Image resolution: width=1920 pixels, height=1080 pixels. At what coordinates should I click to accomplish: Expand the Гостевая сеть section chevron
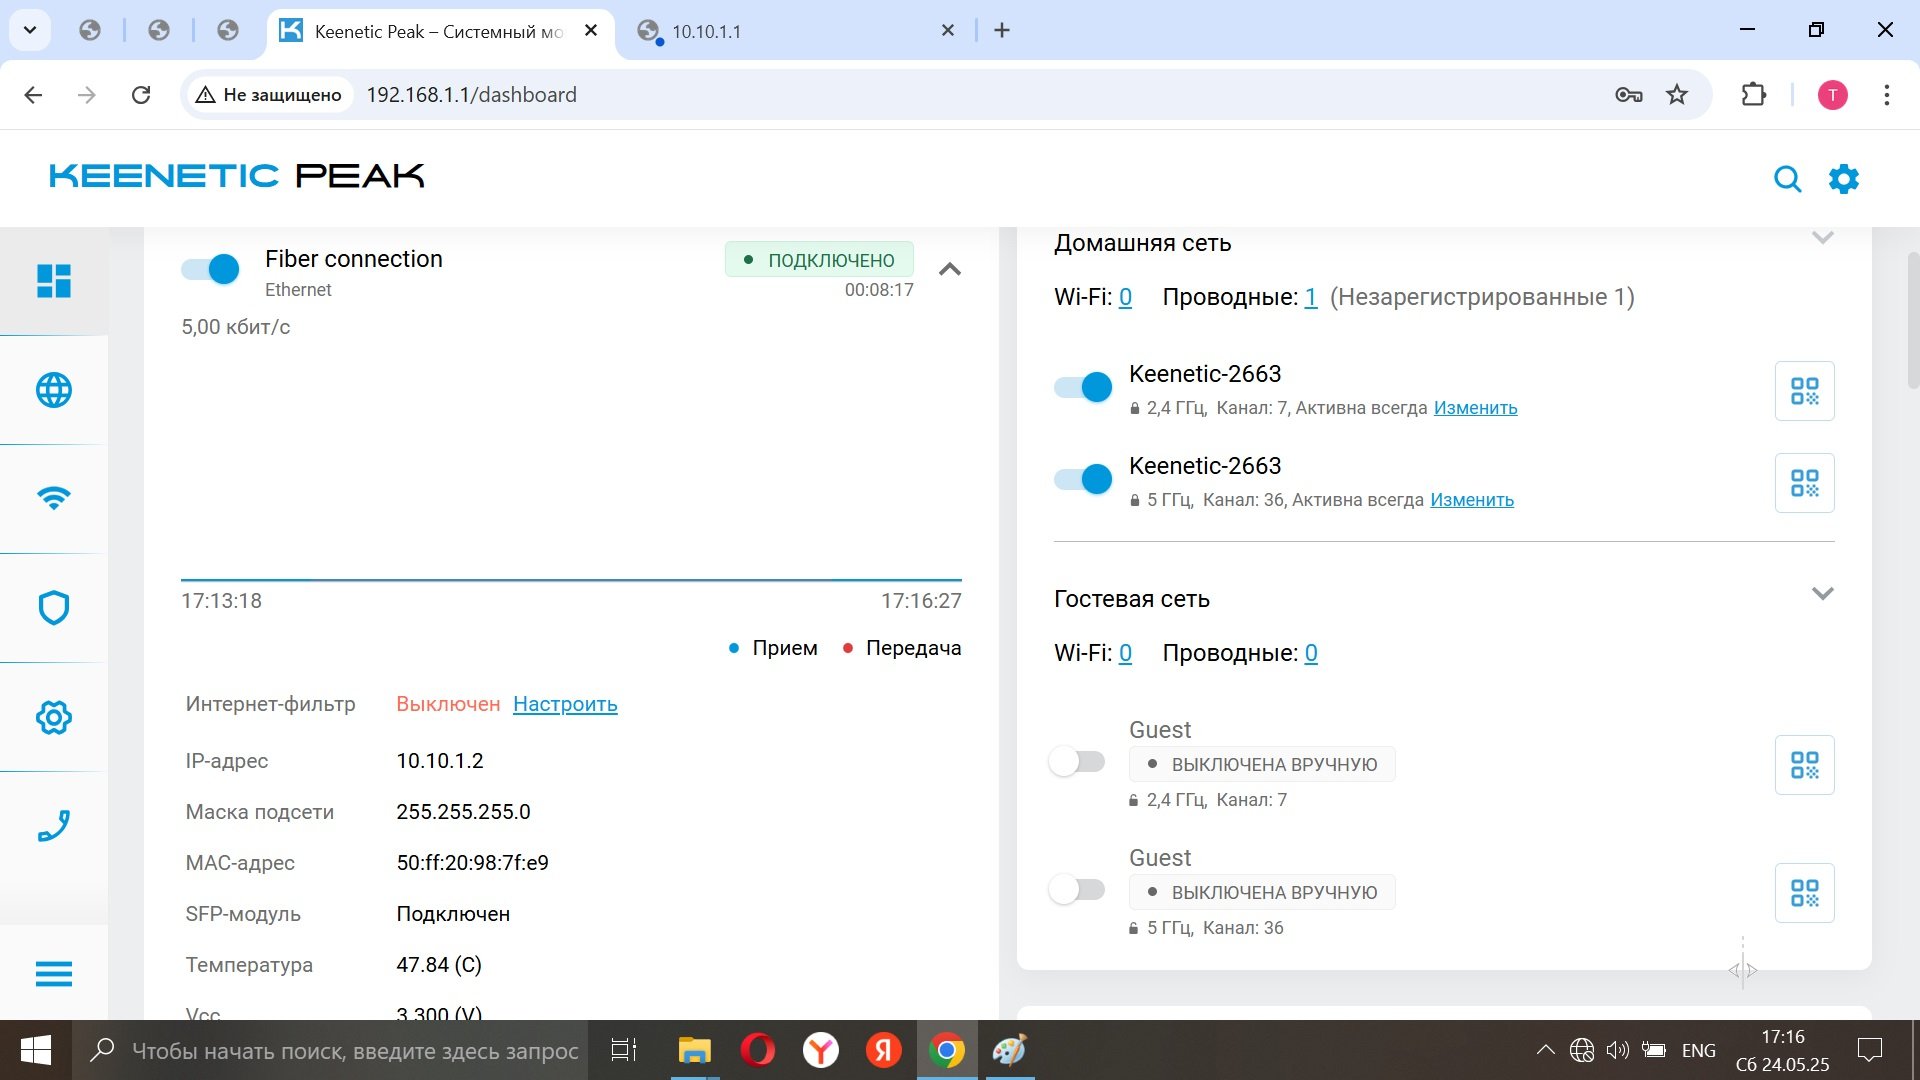(1822, 594)
